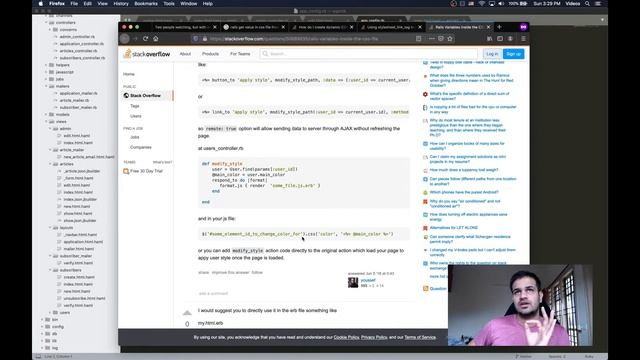Reload the page in Firefox
Screen dimensions: 640x360
(145, 38)
